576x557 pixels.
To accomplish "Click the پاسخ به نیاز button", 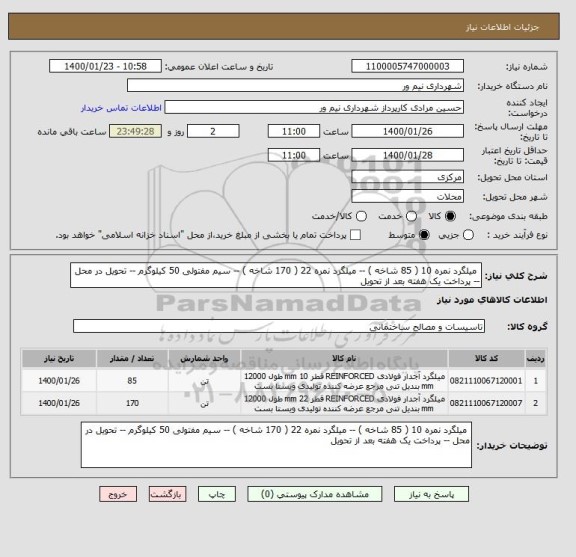I will [431, 494].
